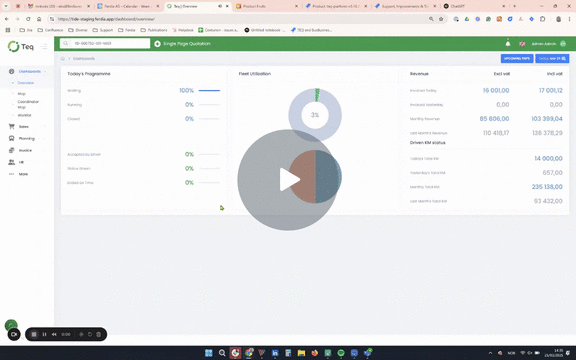Switch to the Ferdia AS Calendar tab
Image resolution: width=576 pixels, height=360 pixels.
128,6
